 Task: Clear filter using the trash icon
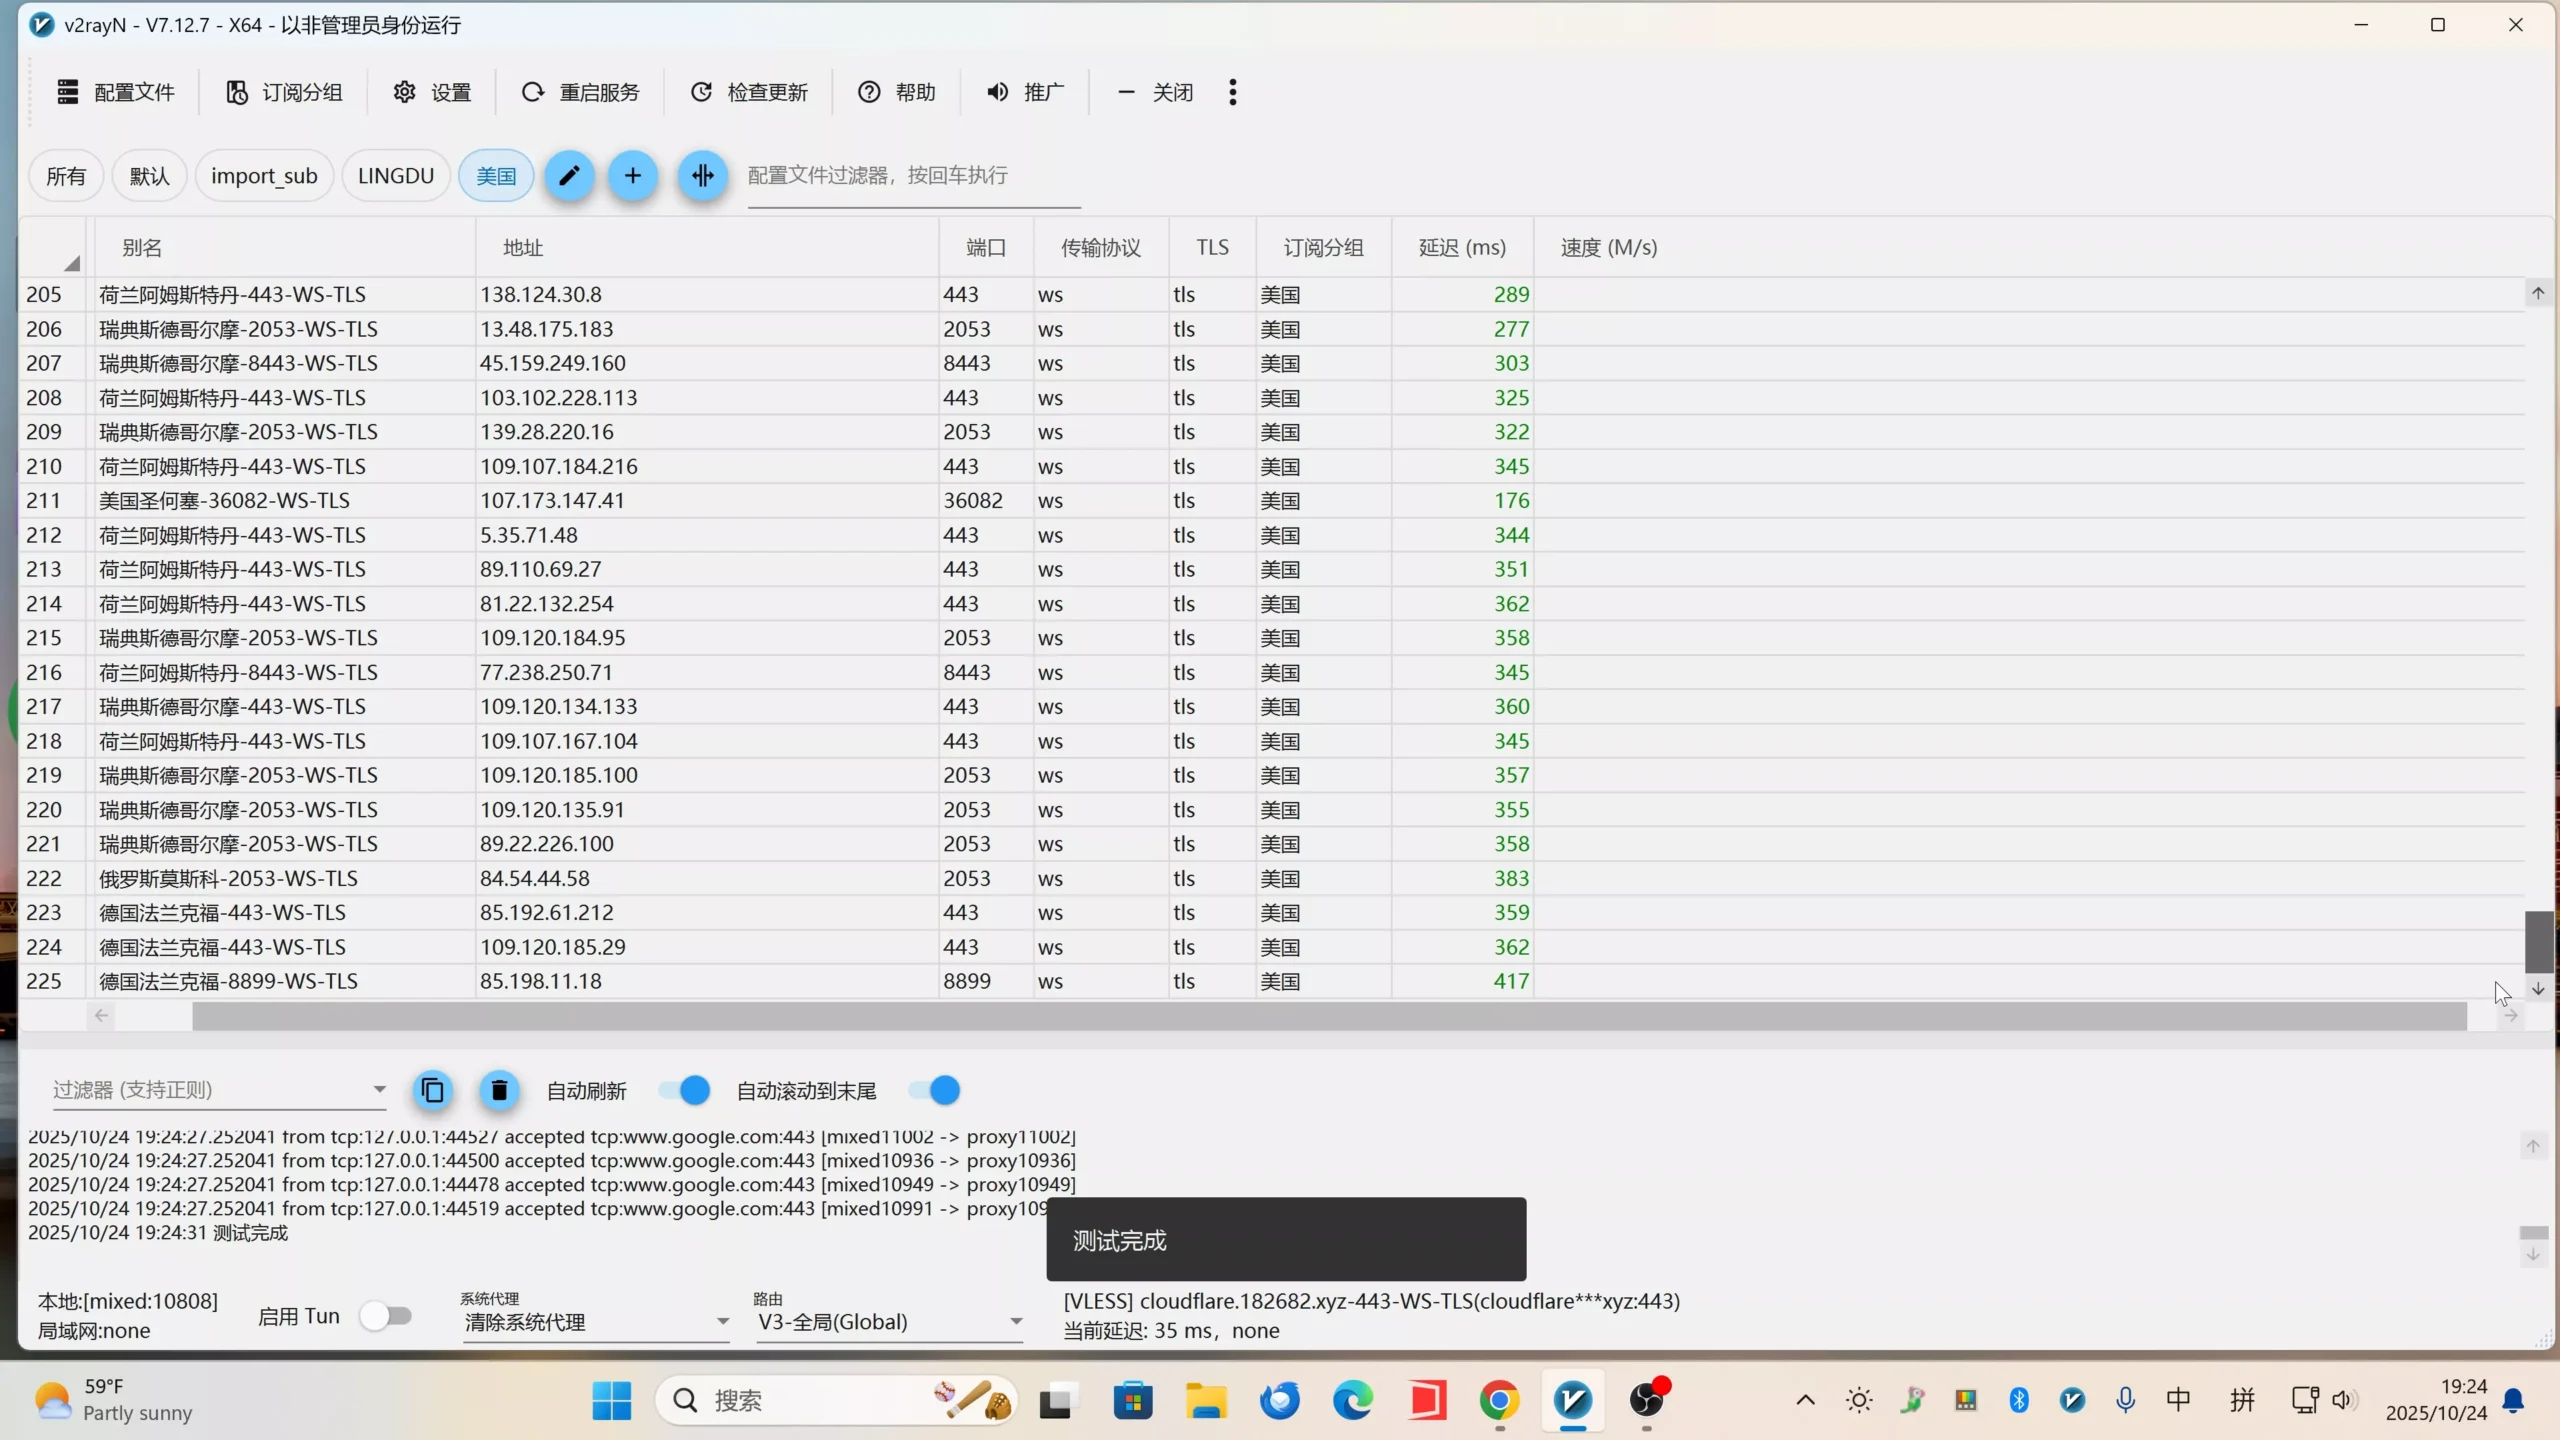click(499, 1090)
